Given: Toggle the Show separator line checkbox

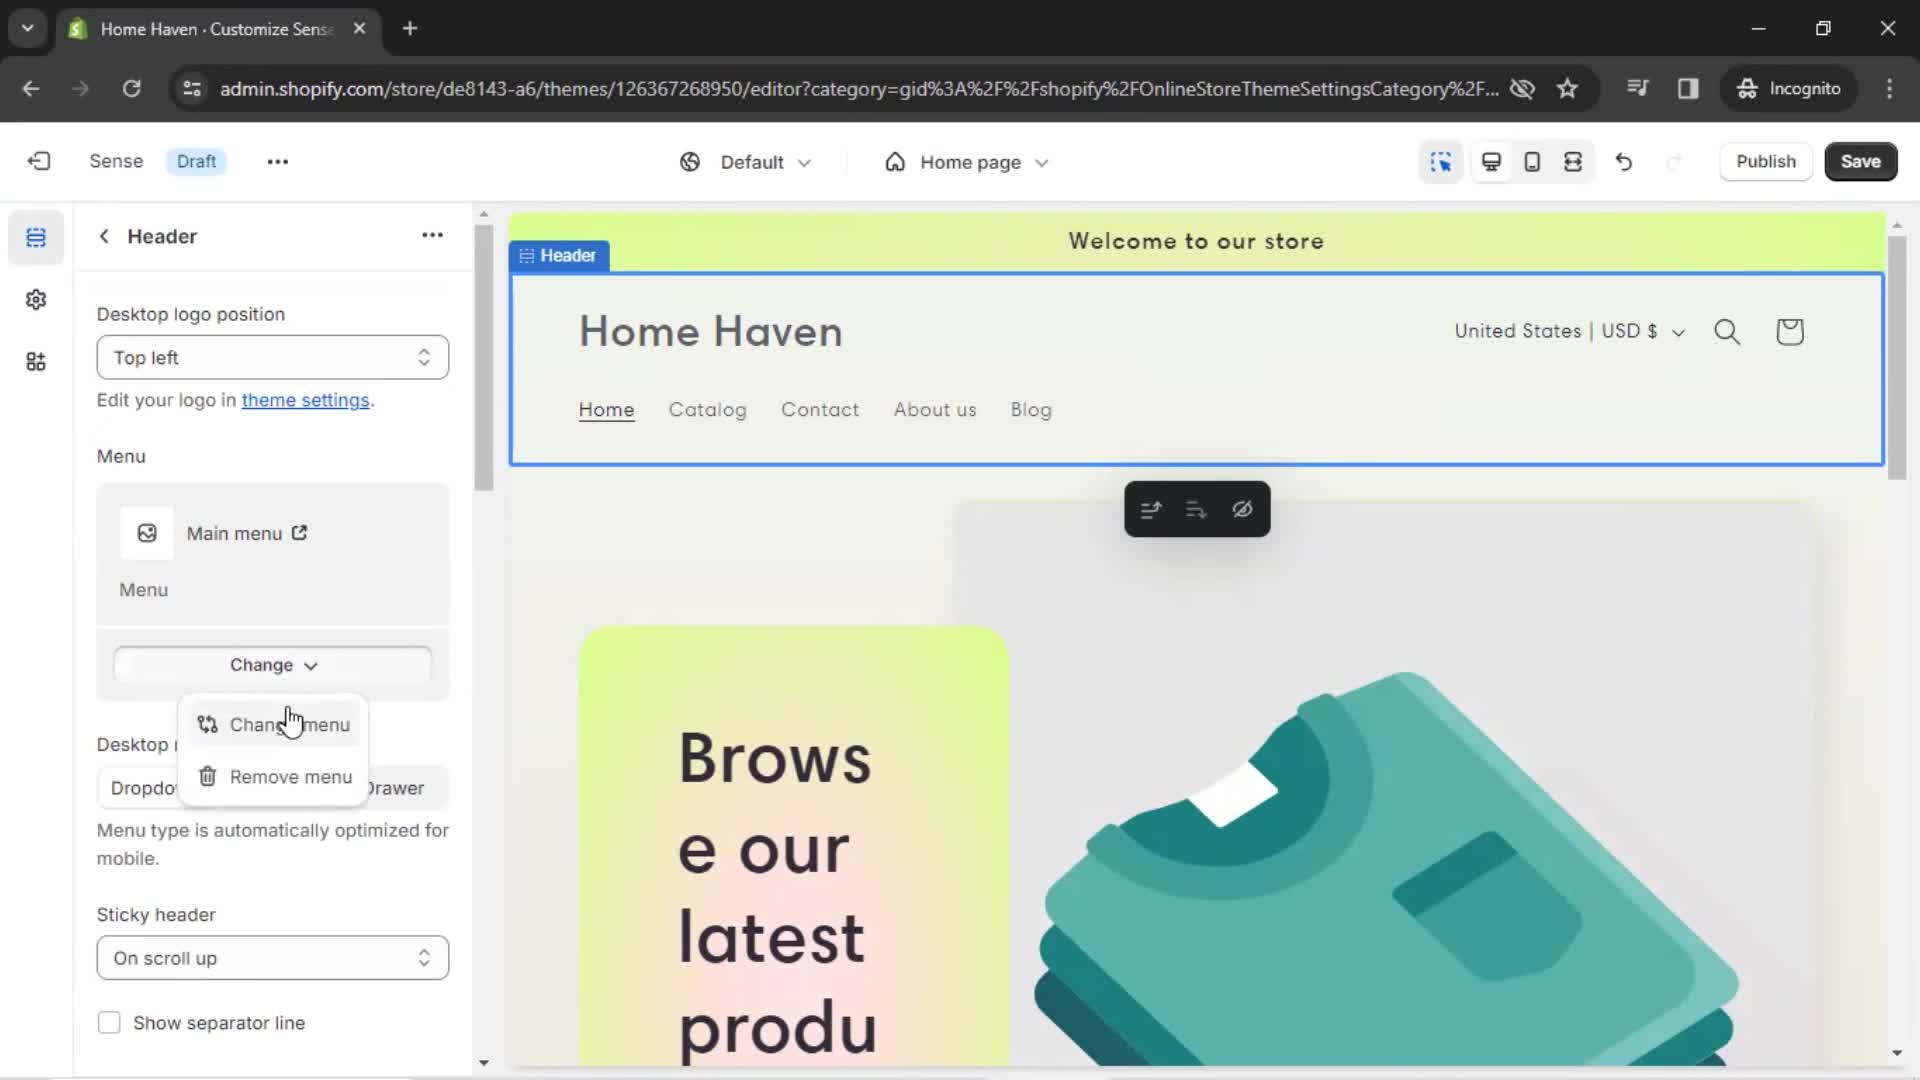Looking at the screenshot, I should point(108,1023).
